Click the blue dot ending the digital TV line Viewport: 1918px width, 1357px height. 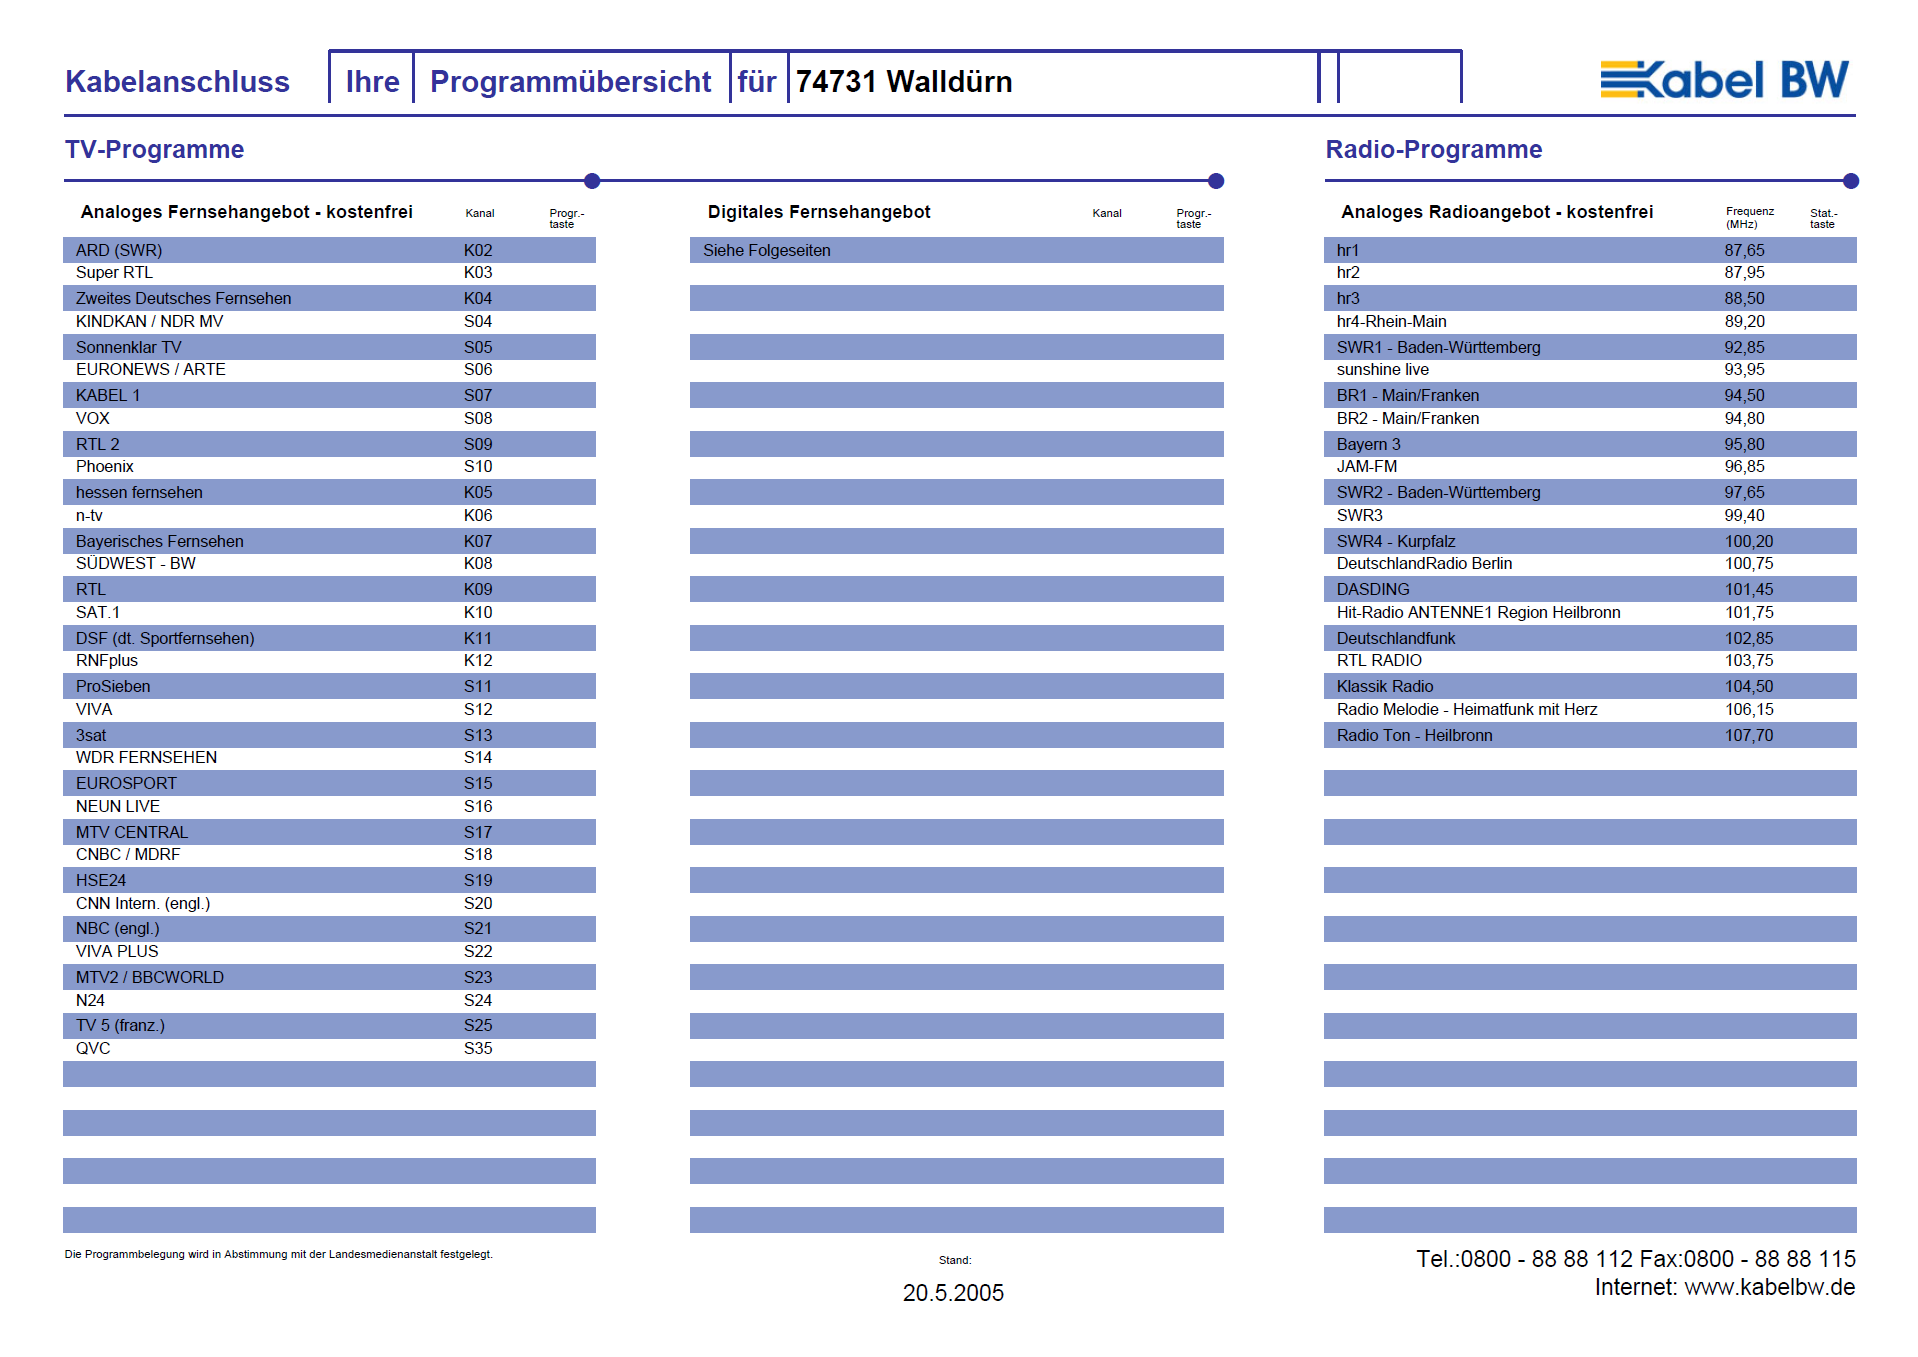coord(1216,181)
